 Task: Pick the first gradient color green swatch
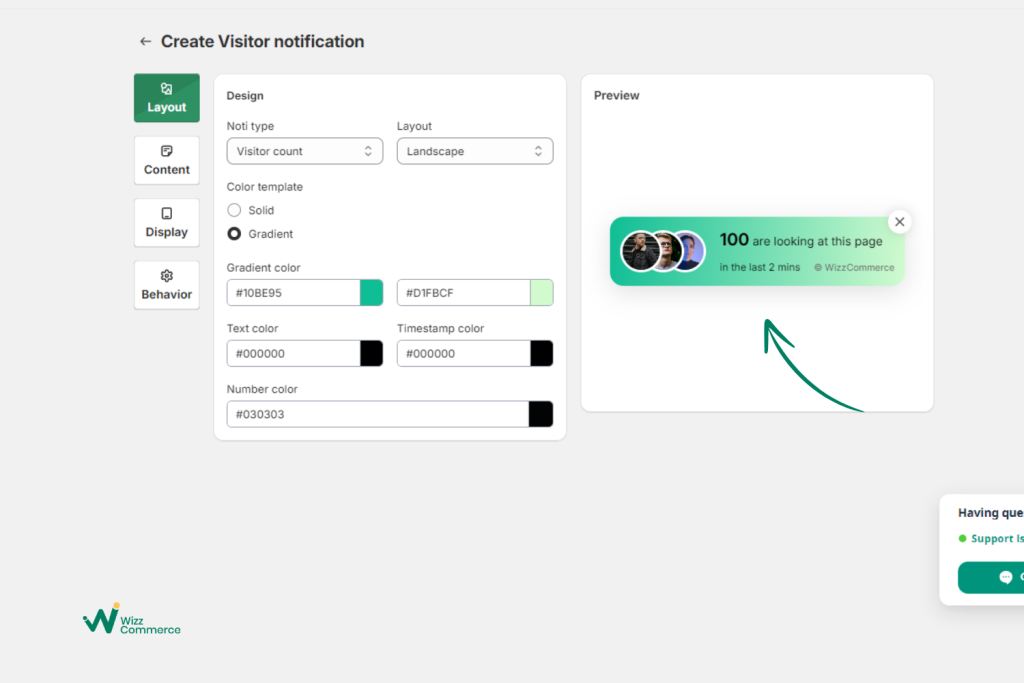click(372, 293)
